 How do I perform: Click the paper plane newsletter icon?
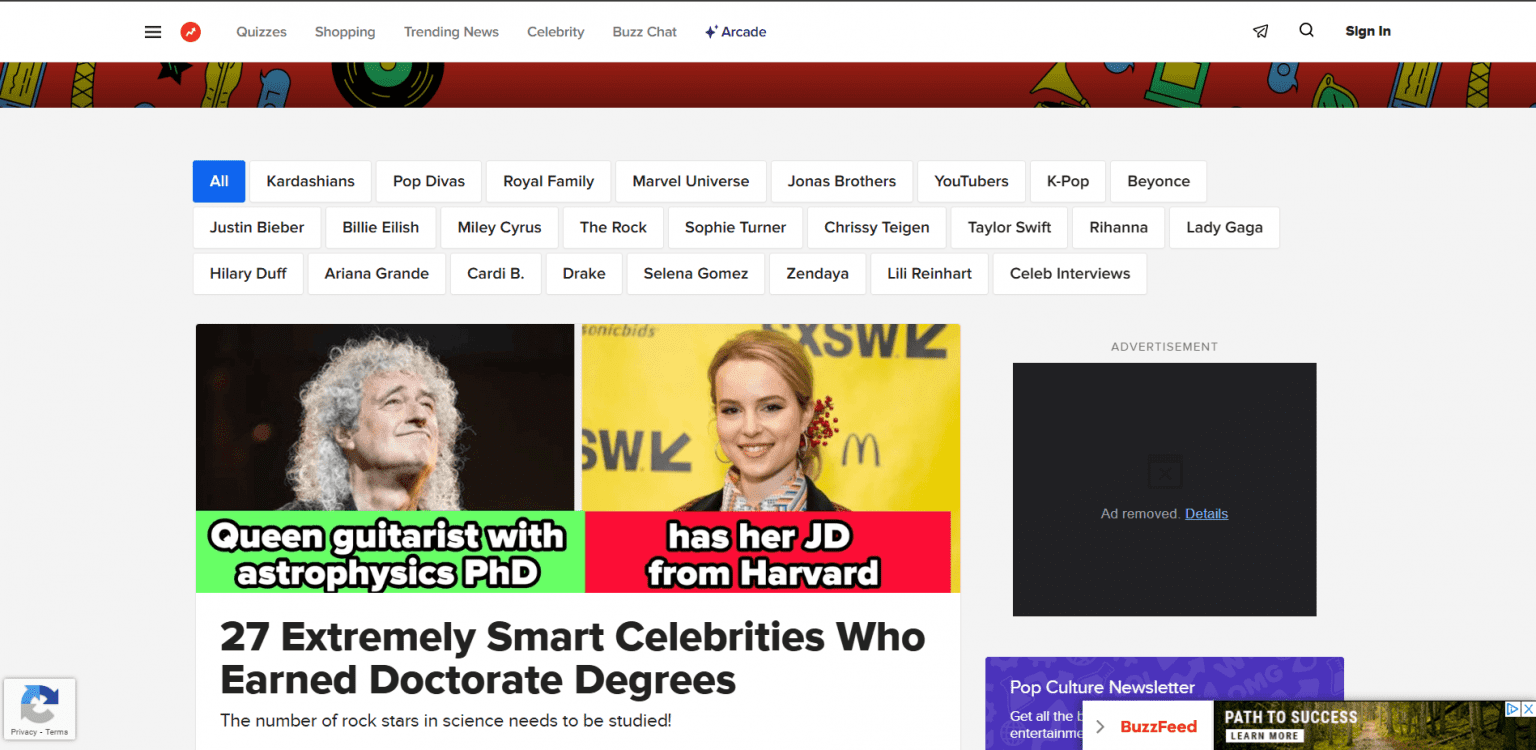tap(1260, 31)
